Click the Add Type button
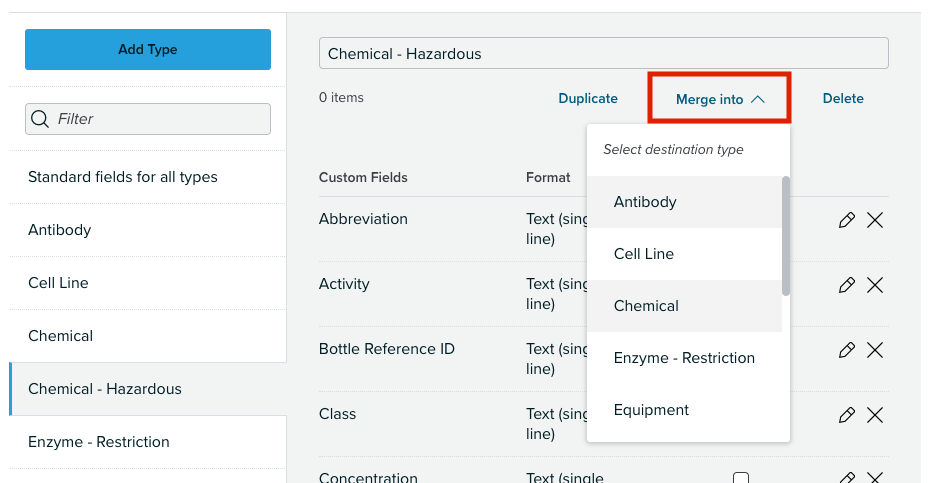 [148, 49]
